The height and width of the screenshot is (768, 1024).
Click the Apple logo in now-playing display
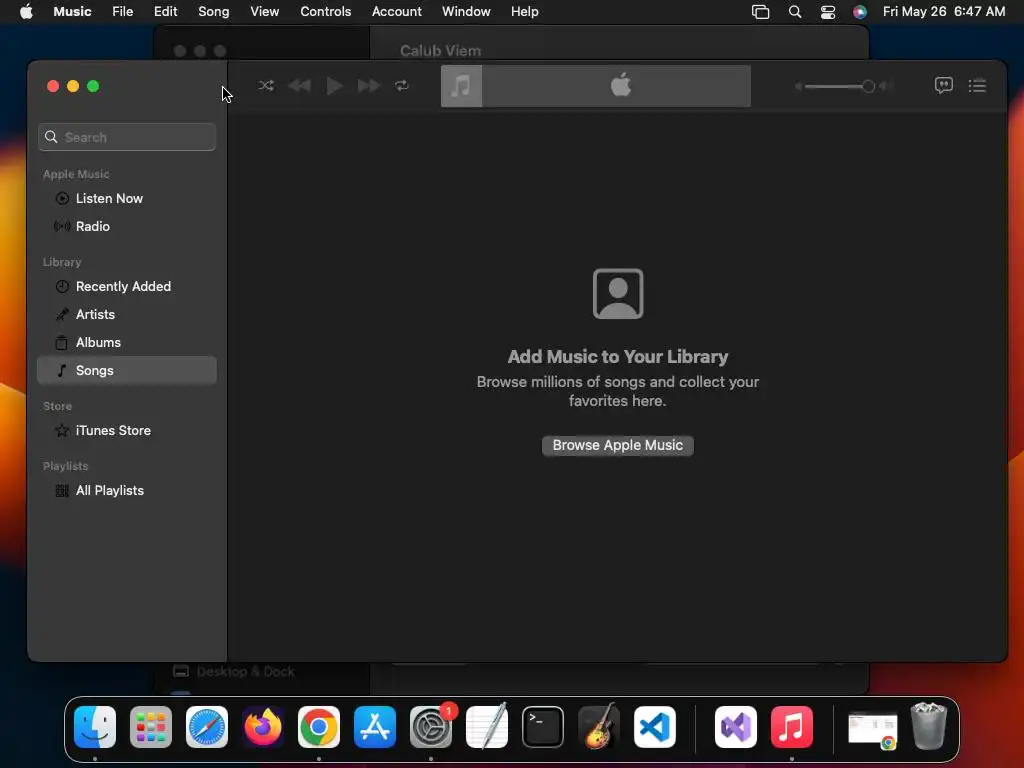[620, 86]
